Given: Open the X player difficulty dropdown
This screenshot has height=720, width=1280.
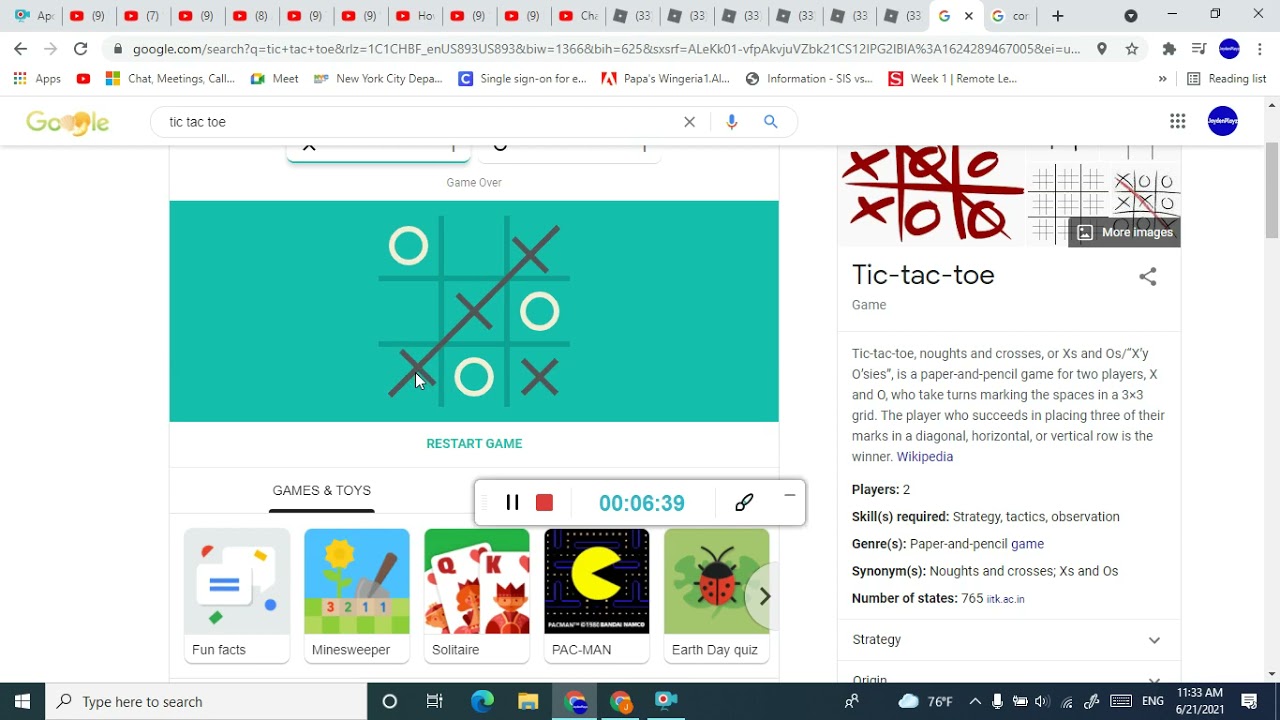Looking at the screenshot, I should click(x=378, y=150).
